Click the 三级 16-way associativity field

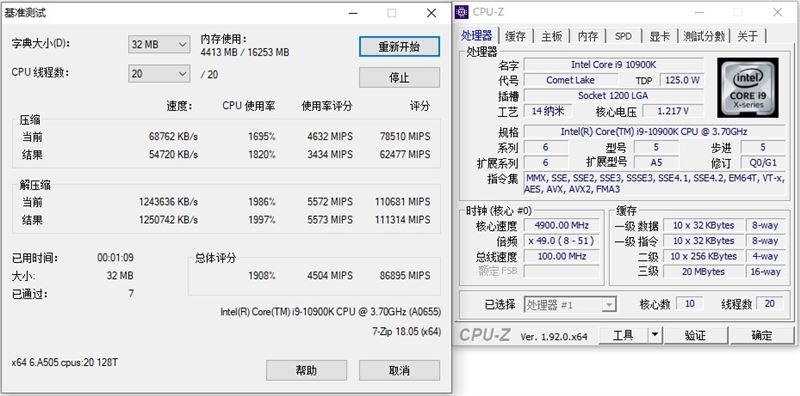point(765,271)
